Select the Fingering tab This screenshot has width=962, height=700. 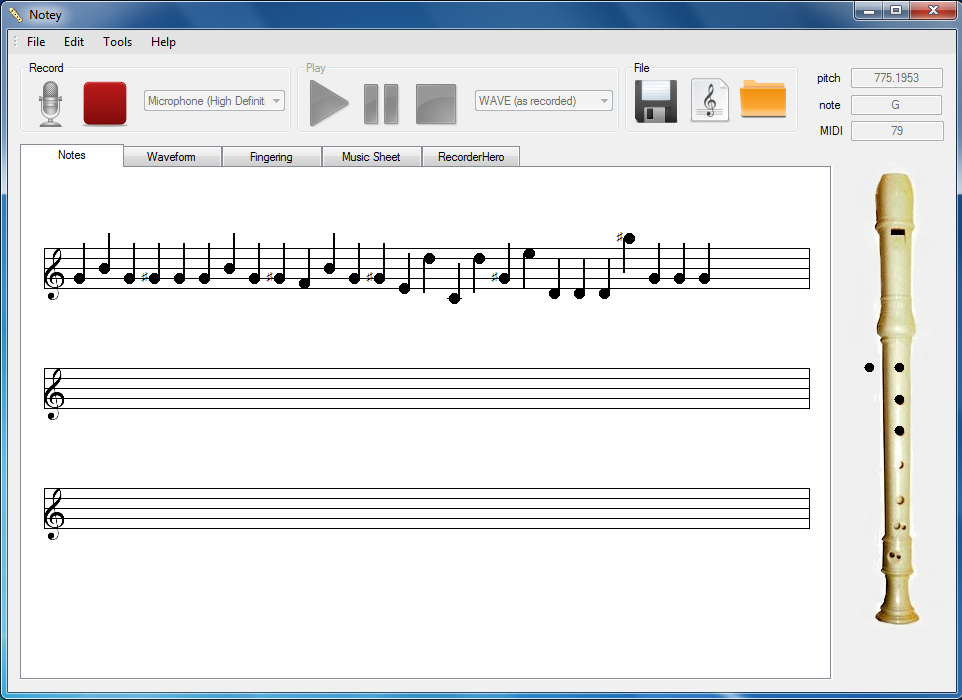(272, 156)
